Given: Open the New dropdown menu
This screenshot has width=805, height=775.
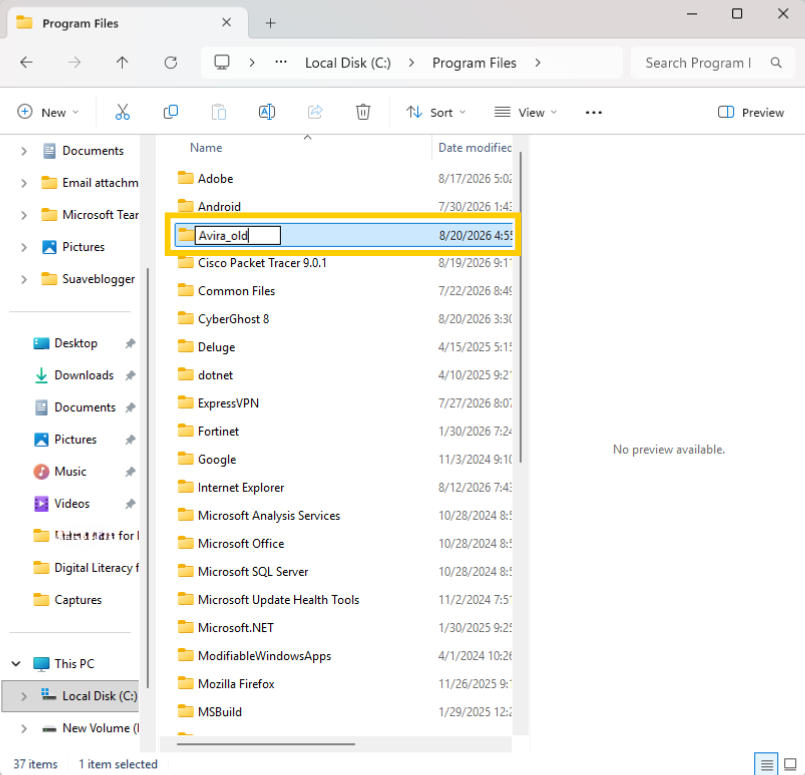Looking at the screenshot, I should [x=48, y=112].
